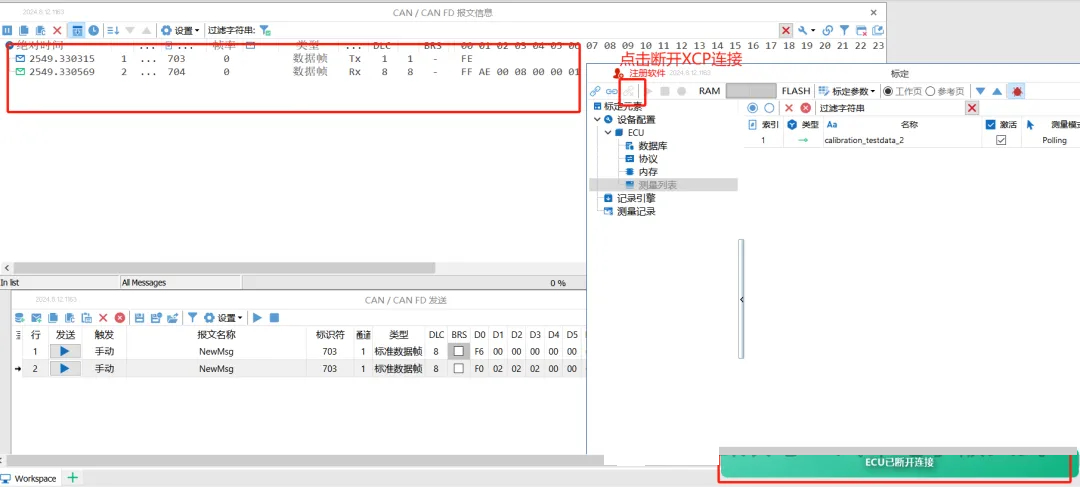Switch to the Workspace tab
The width and height of the screenshot is (1080, 487).
[x=30, y=479]
